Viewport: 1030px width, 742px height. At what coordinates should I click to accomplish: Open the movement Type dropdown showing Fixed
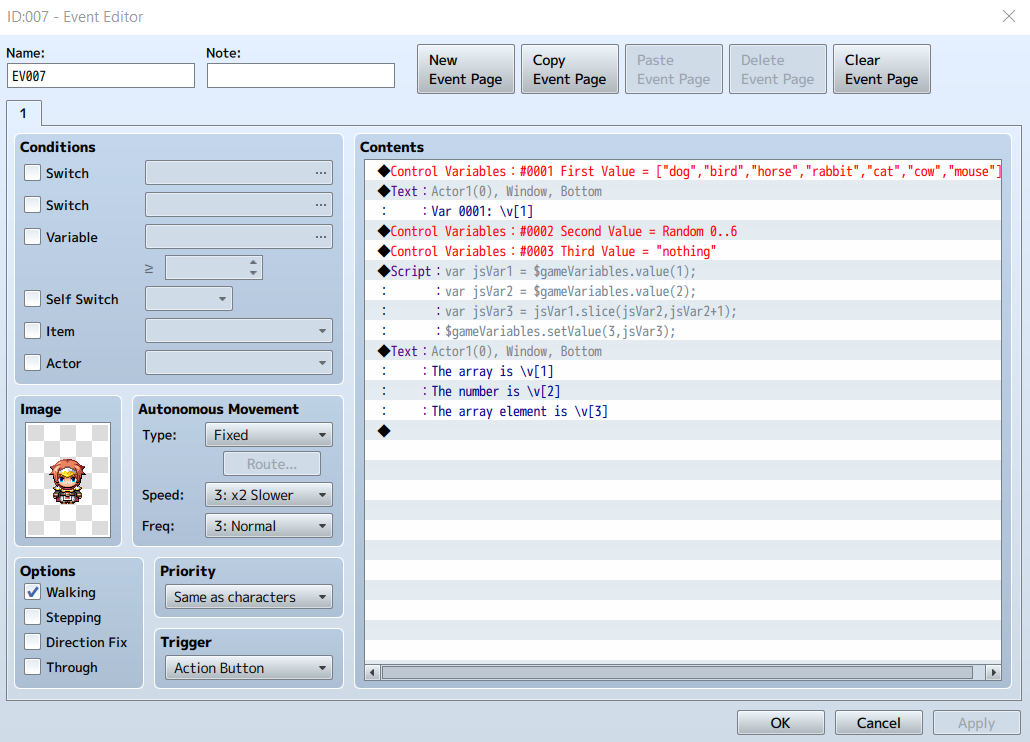coord(269,435)
